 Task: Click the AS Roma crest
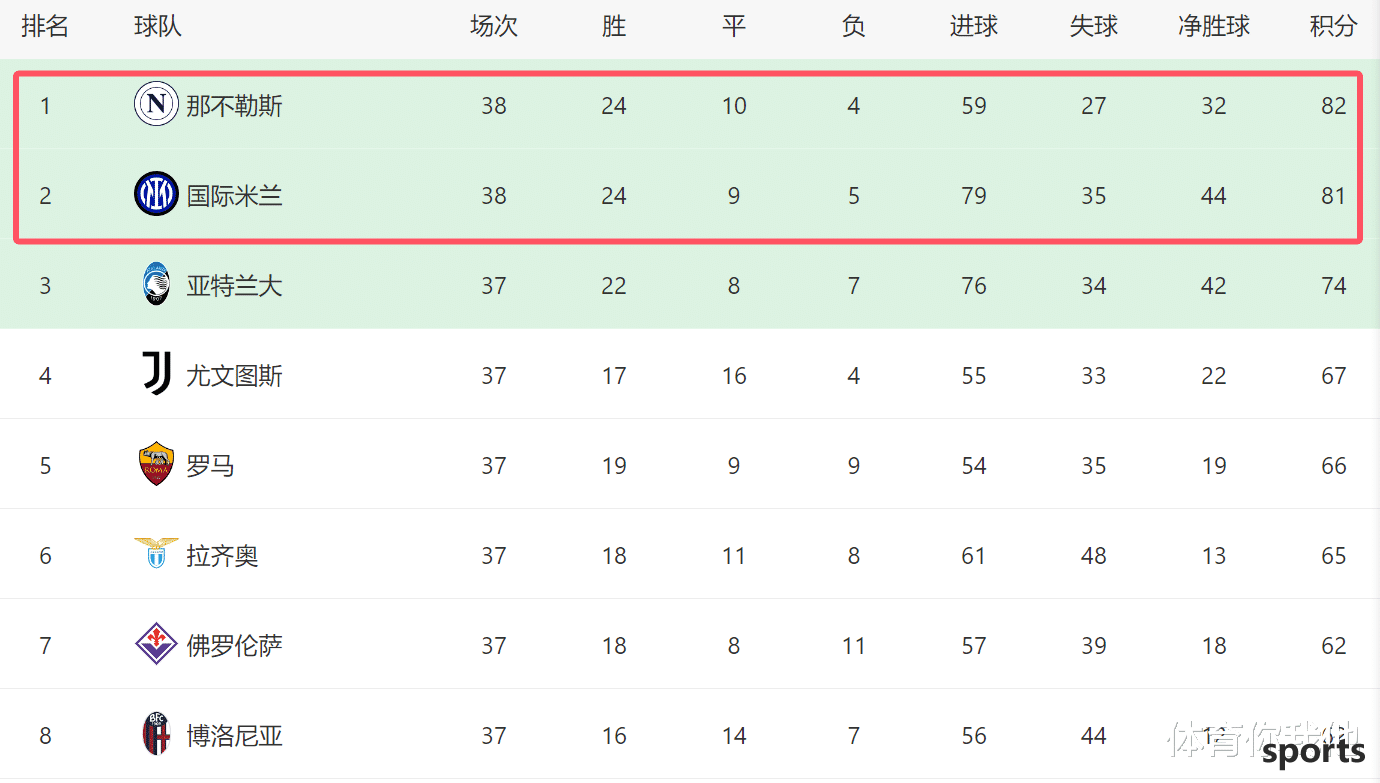(x=156, y=464)
